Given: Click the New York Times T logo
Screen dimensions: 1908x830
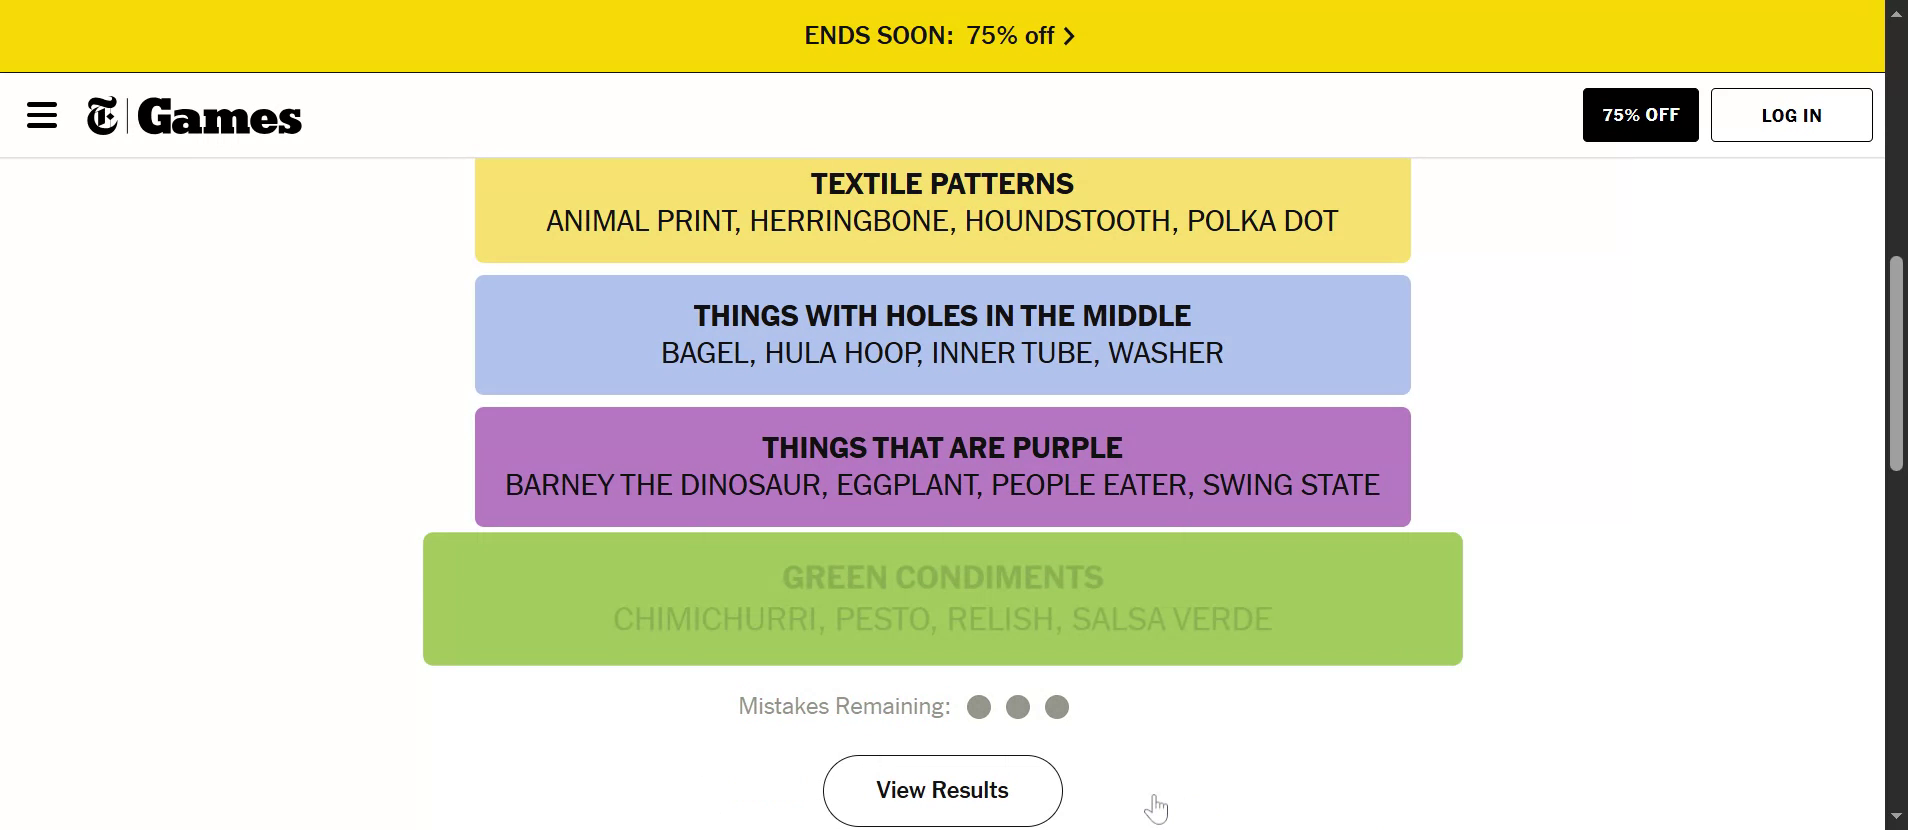Looking at the screenshot, I should click(102, 116).
